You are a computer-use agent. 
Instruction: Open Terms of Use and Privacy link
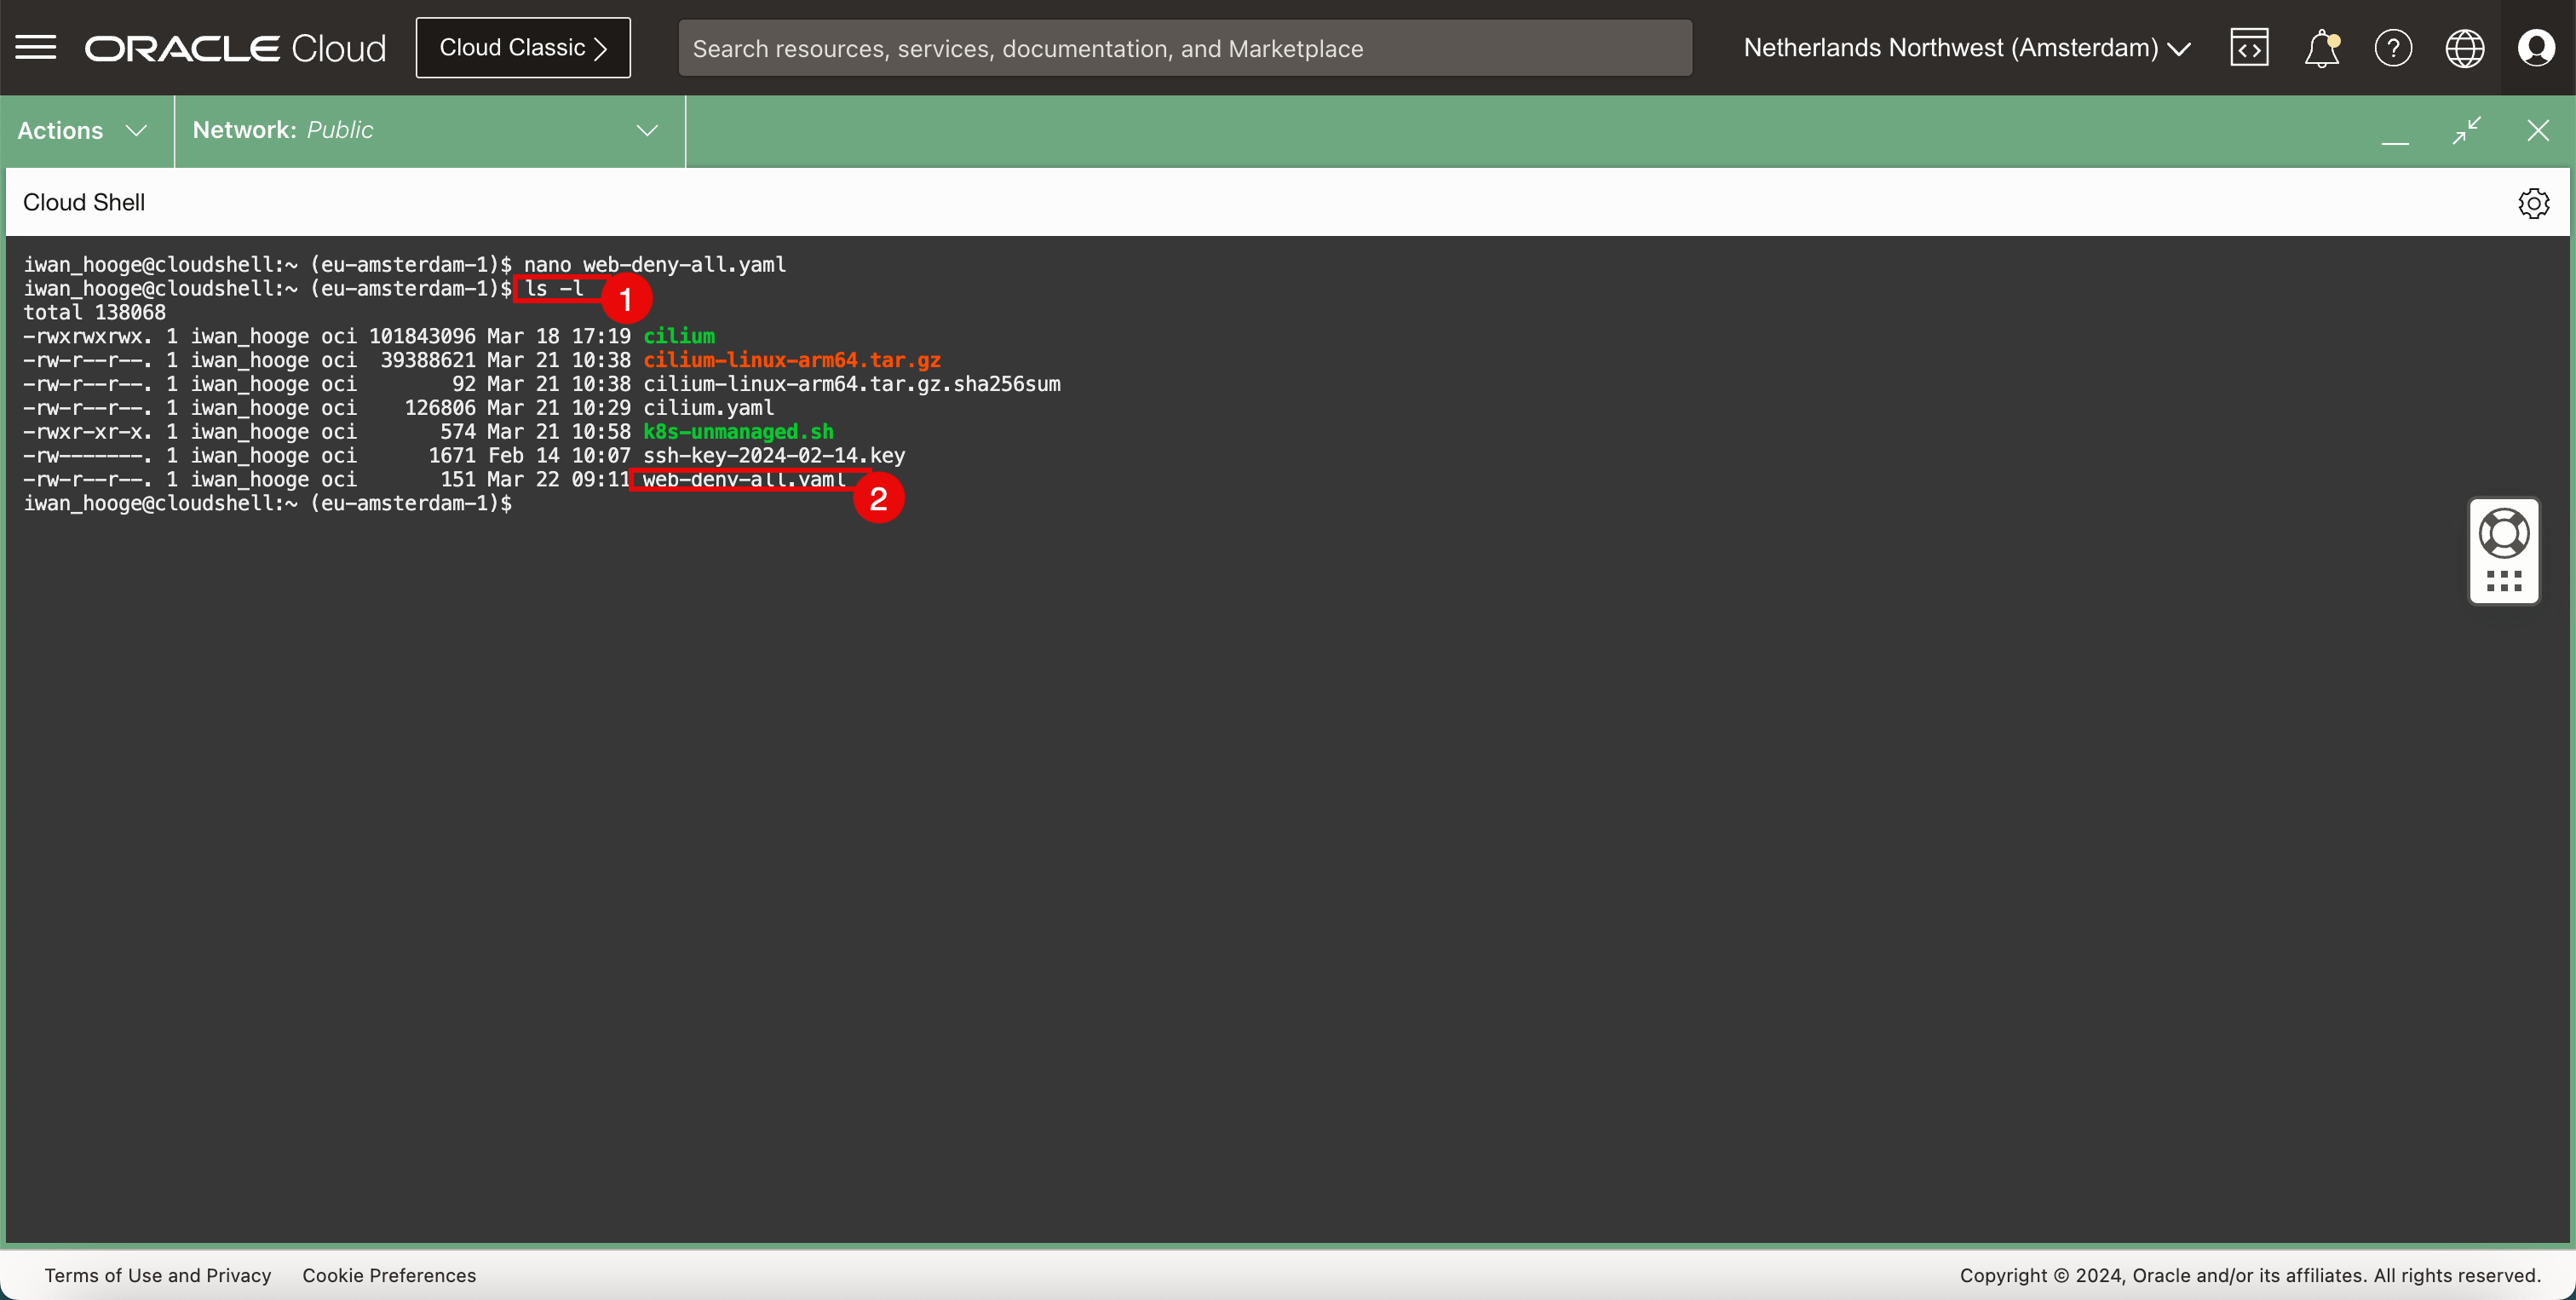[158, 1275]
